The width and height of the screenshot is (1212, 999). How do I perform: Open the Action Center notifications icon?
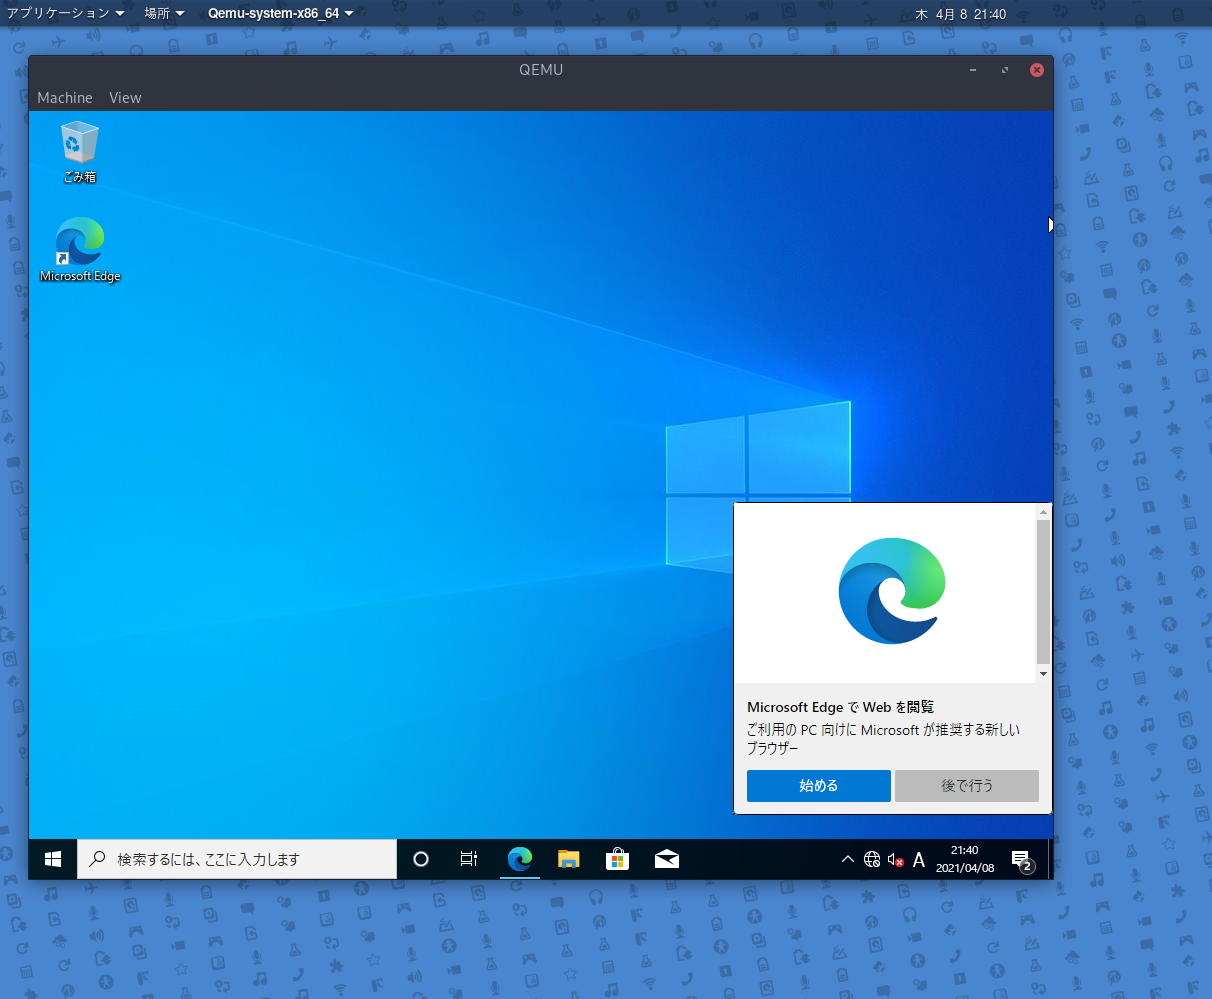[x=1021, y=859]
